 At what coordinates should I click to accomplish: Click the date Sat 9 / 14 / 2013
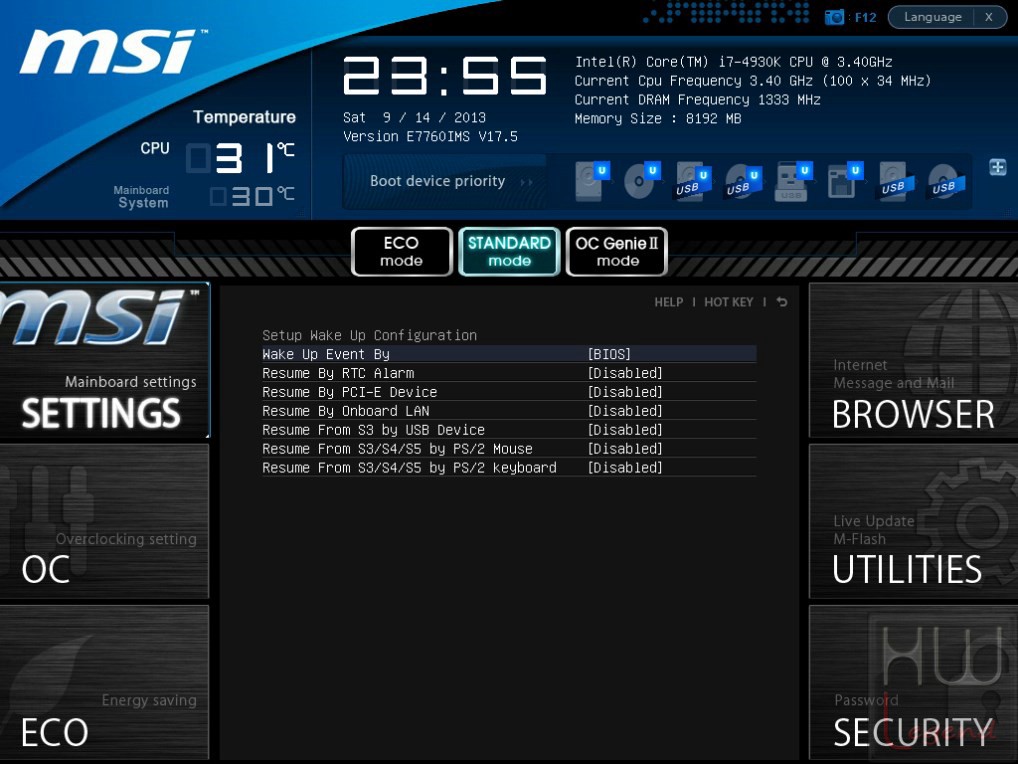point(414,117)
